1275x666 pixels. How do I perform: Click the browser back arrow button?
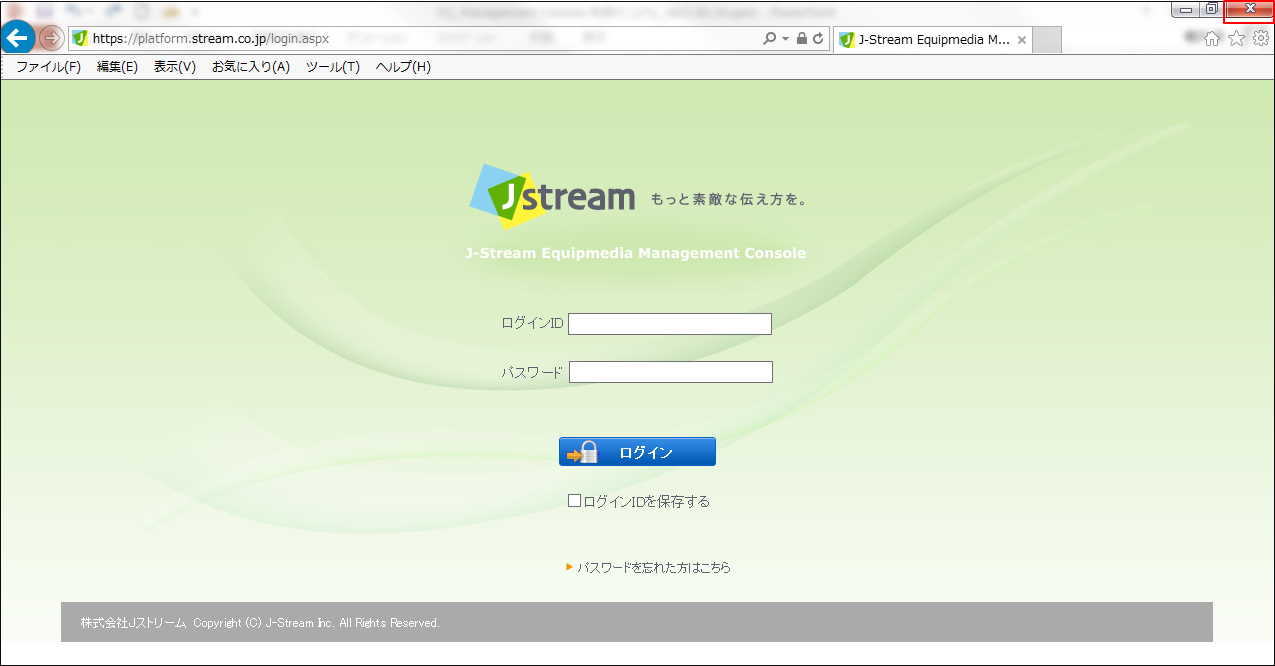coord(18,38)
